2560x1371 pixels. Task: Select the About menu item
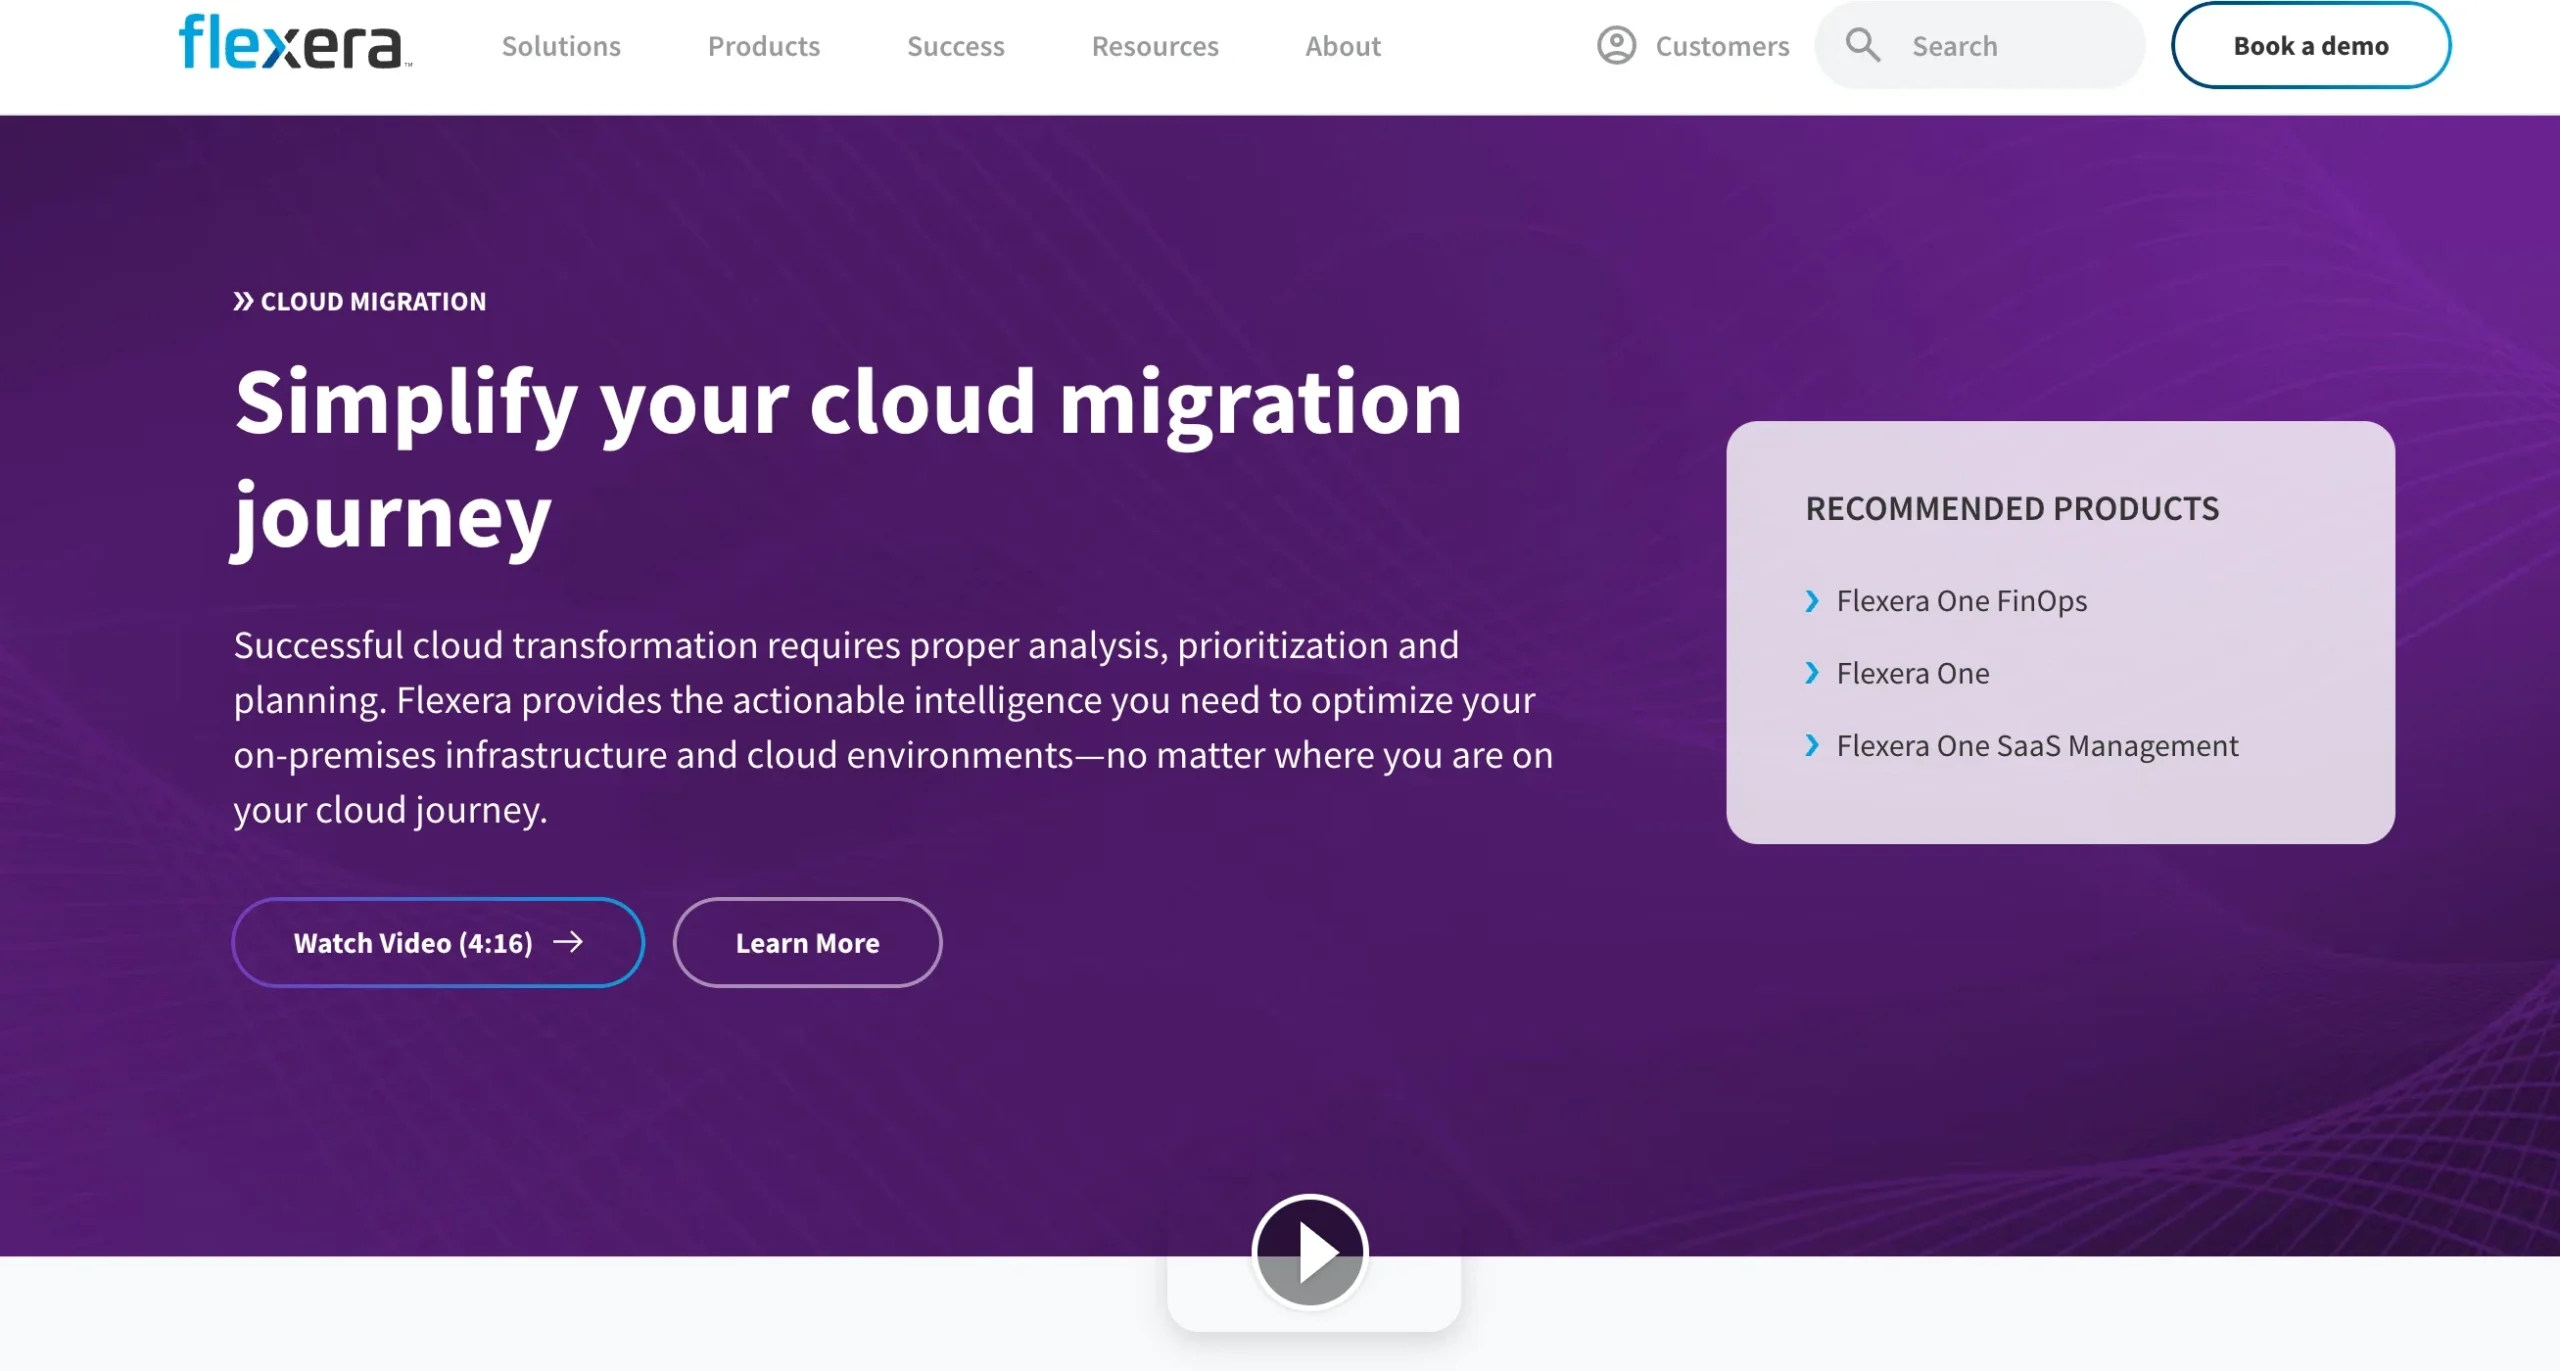coord(1342,45)
